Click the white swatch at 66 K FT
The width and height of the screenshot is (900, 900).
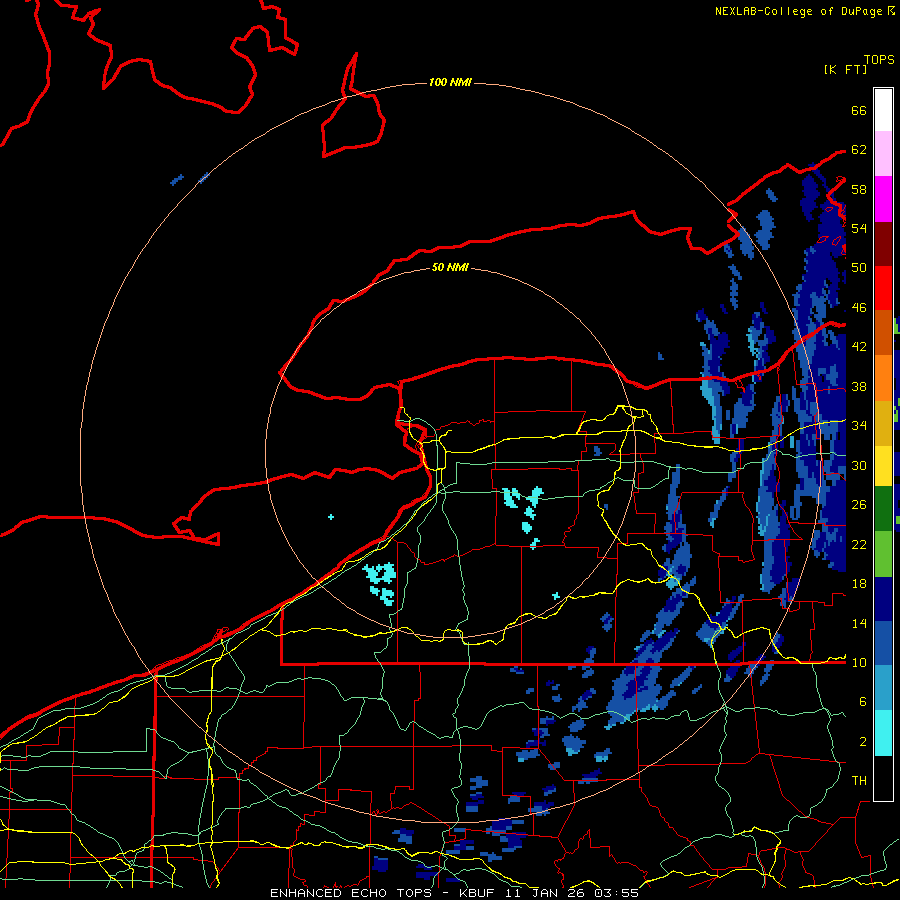pyautogui.click(x=883, y=110)
